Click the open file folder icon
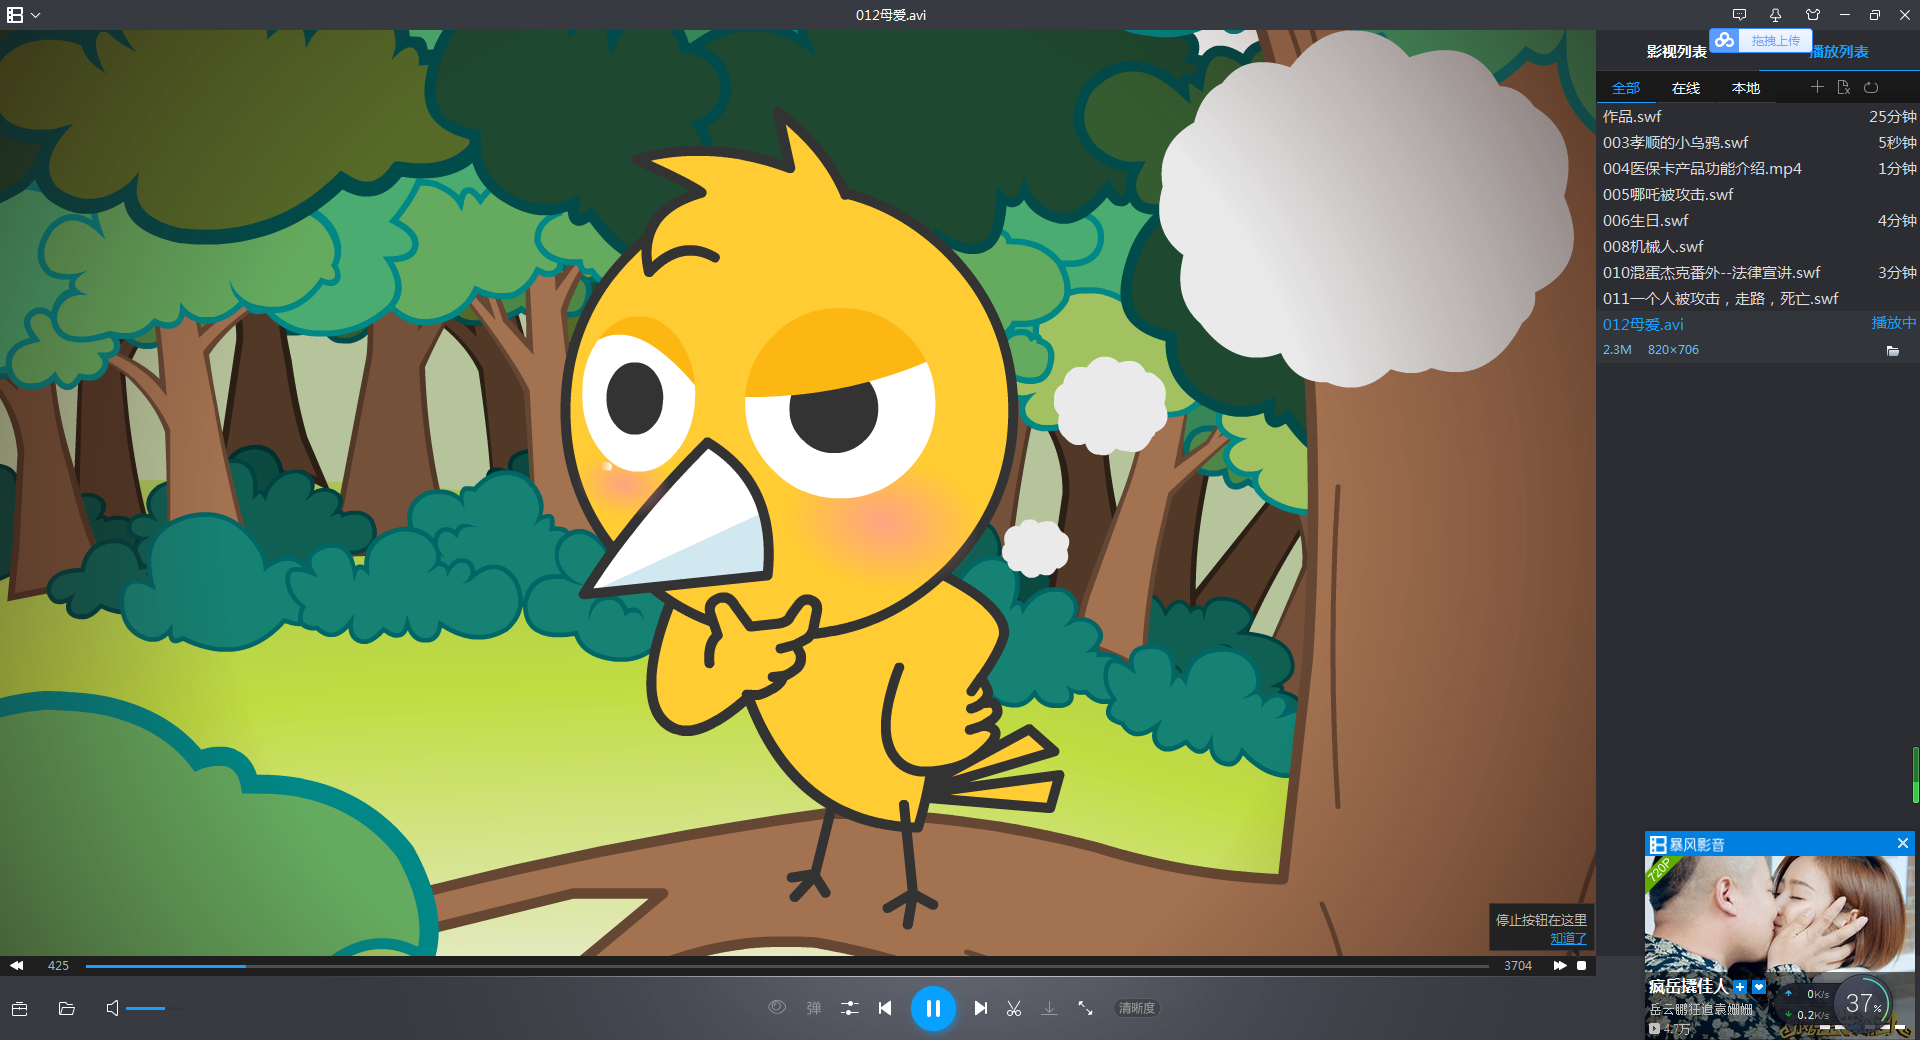Viewport: 1920px width, 1040px height. 67,1008
